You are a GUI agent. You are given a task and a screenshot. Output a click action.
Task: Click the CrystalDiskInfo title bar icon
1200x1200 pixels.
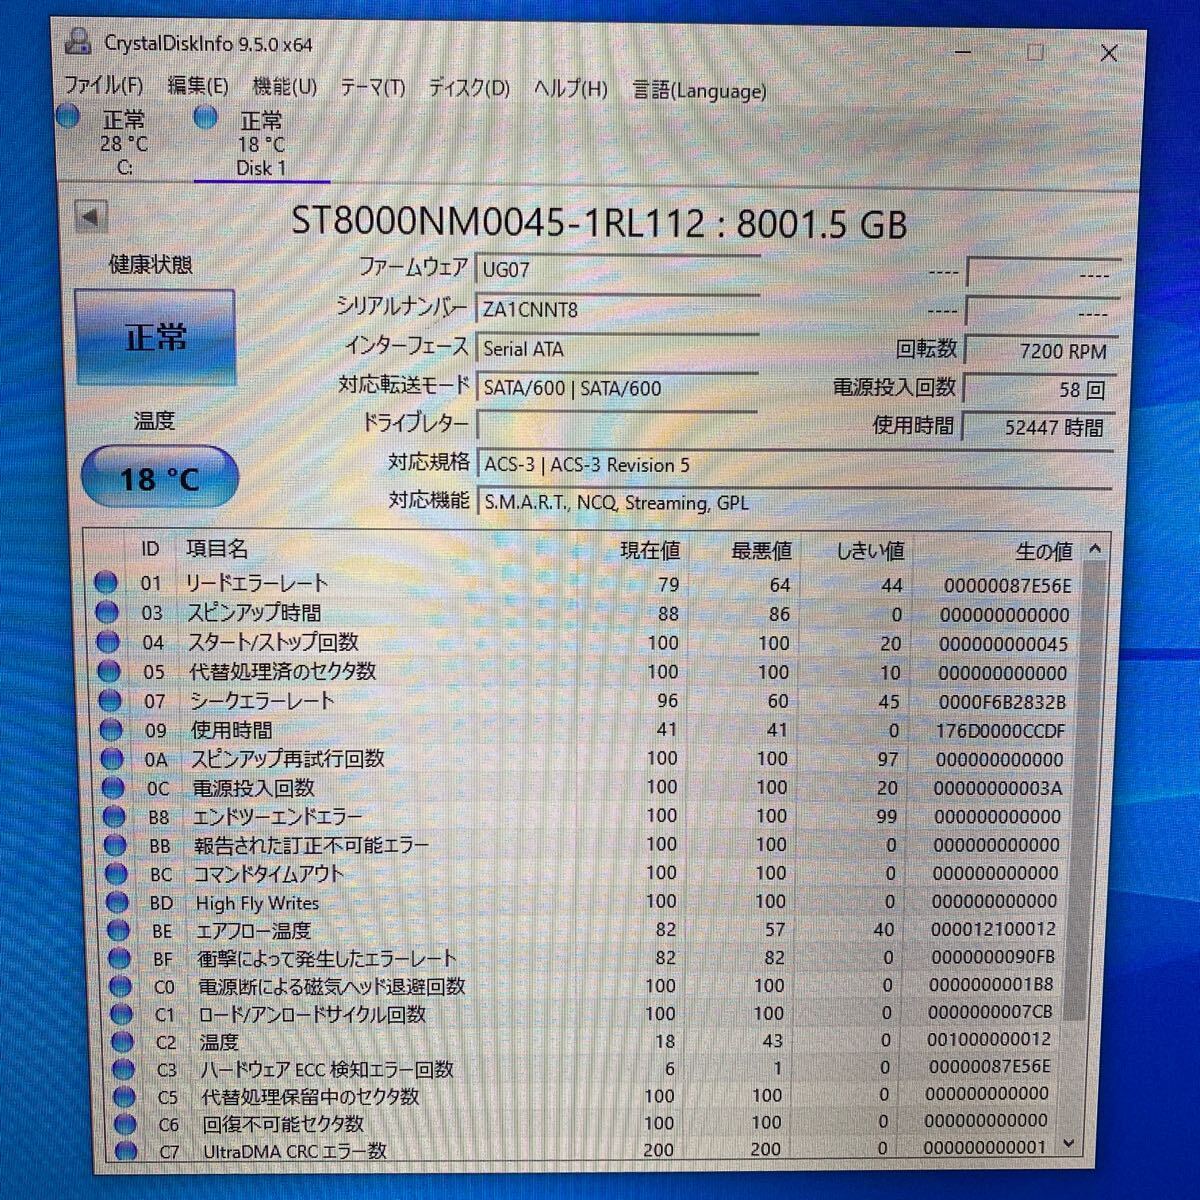(x=78, y=43)
